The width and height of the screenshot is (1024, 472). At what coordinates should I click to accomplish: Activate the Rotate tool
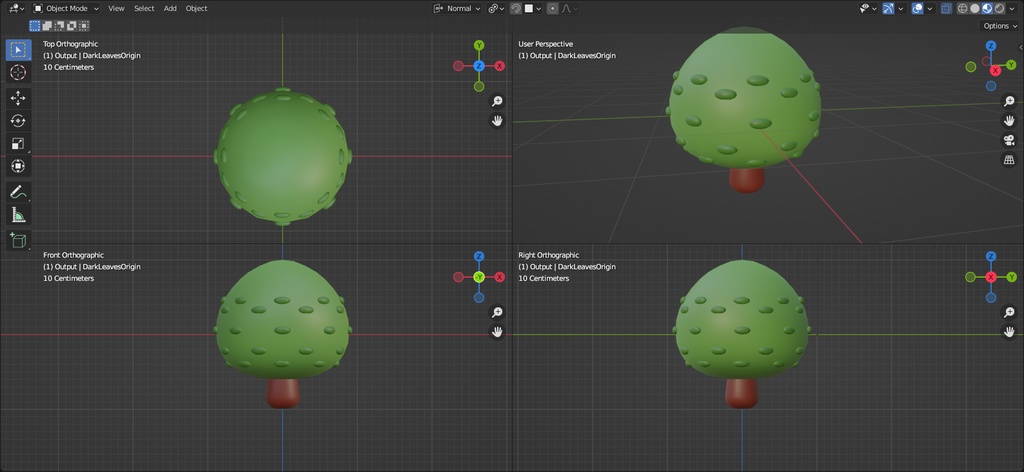(18, 121)
